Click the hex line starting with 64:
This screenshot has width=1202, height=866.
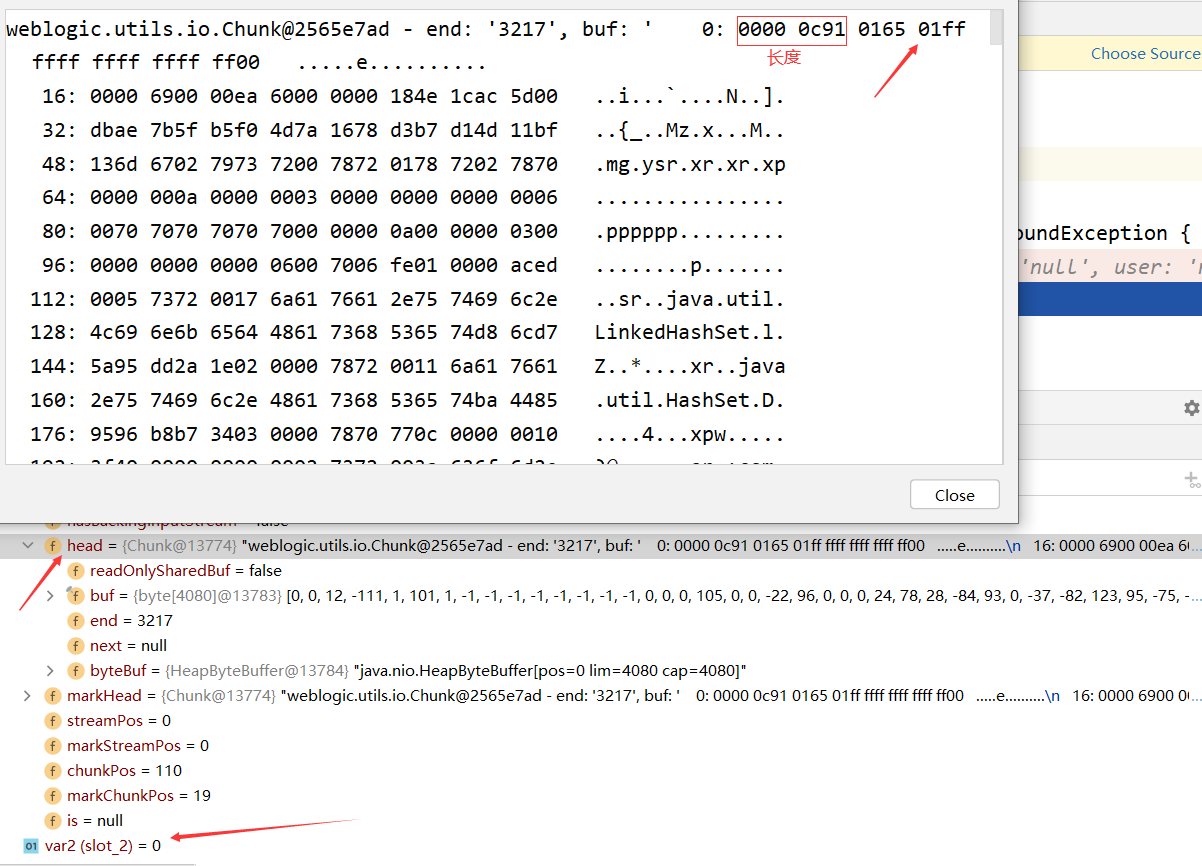[x=413, y=198]
